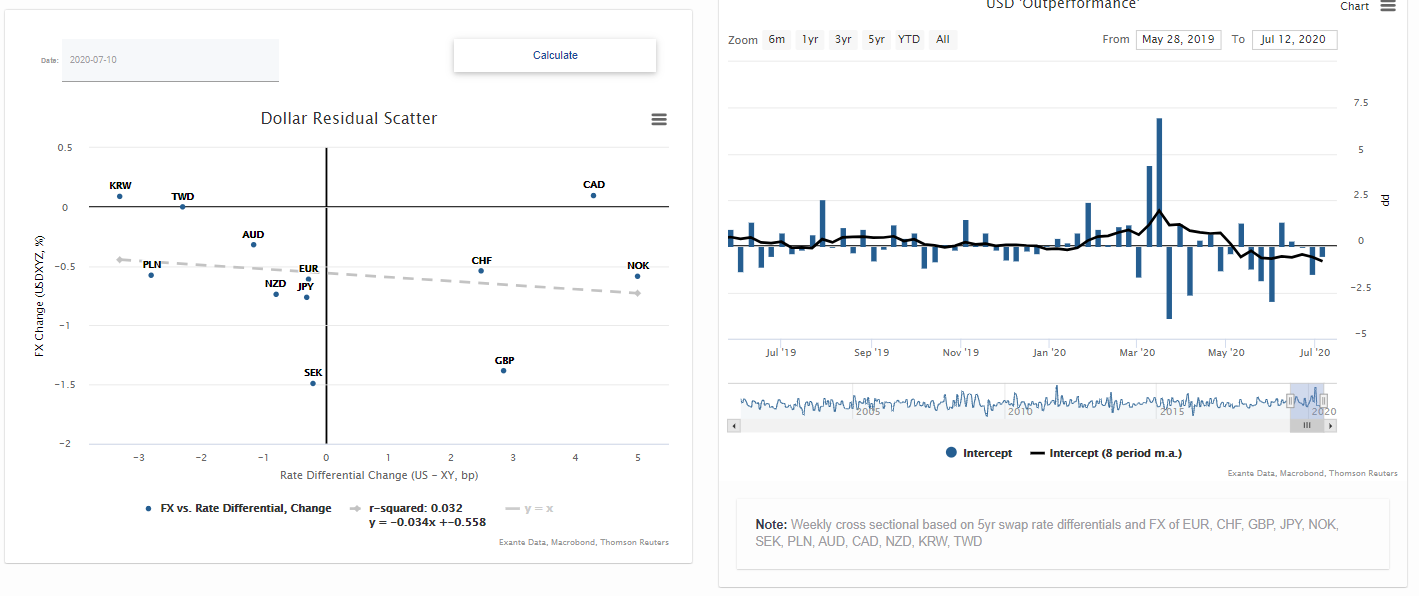Click the From date field
This screenshot has height=596, width=1419.
[x=1178, y=40]
